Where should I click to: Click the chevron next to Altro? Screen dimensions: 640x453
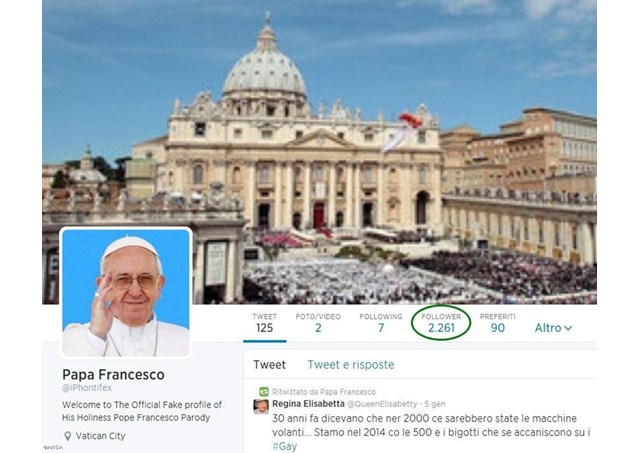coord(568,328)
